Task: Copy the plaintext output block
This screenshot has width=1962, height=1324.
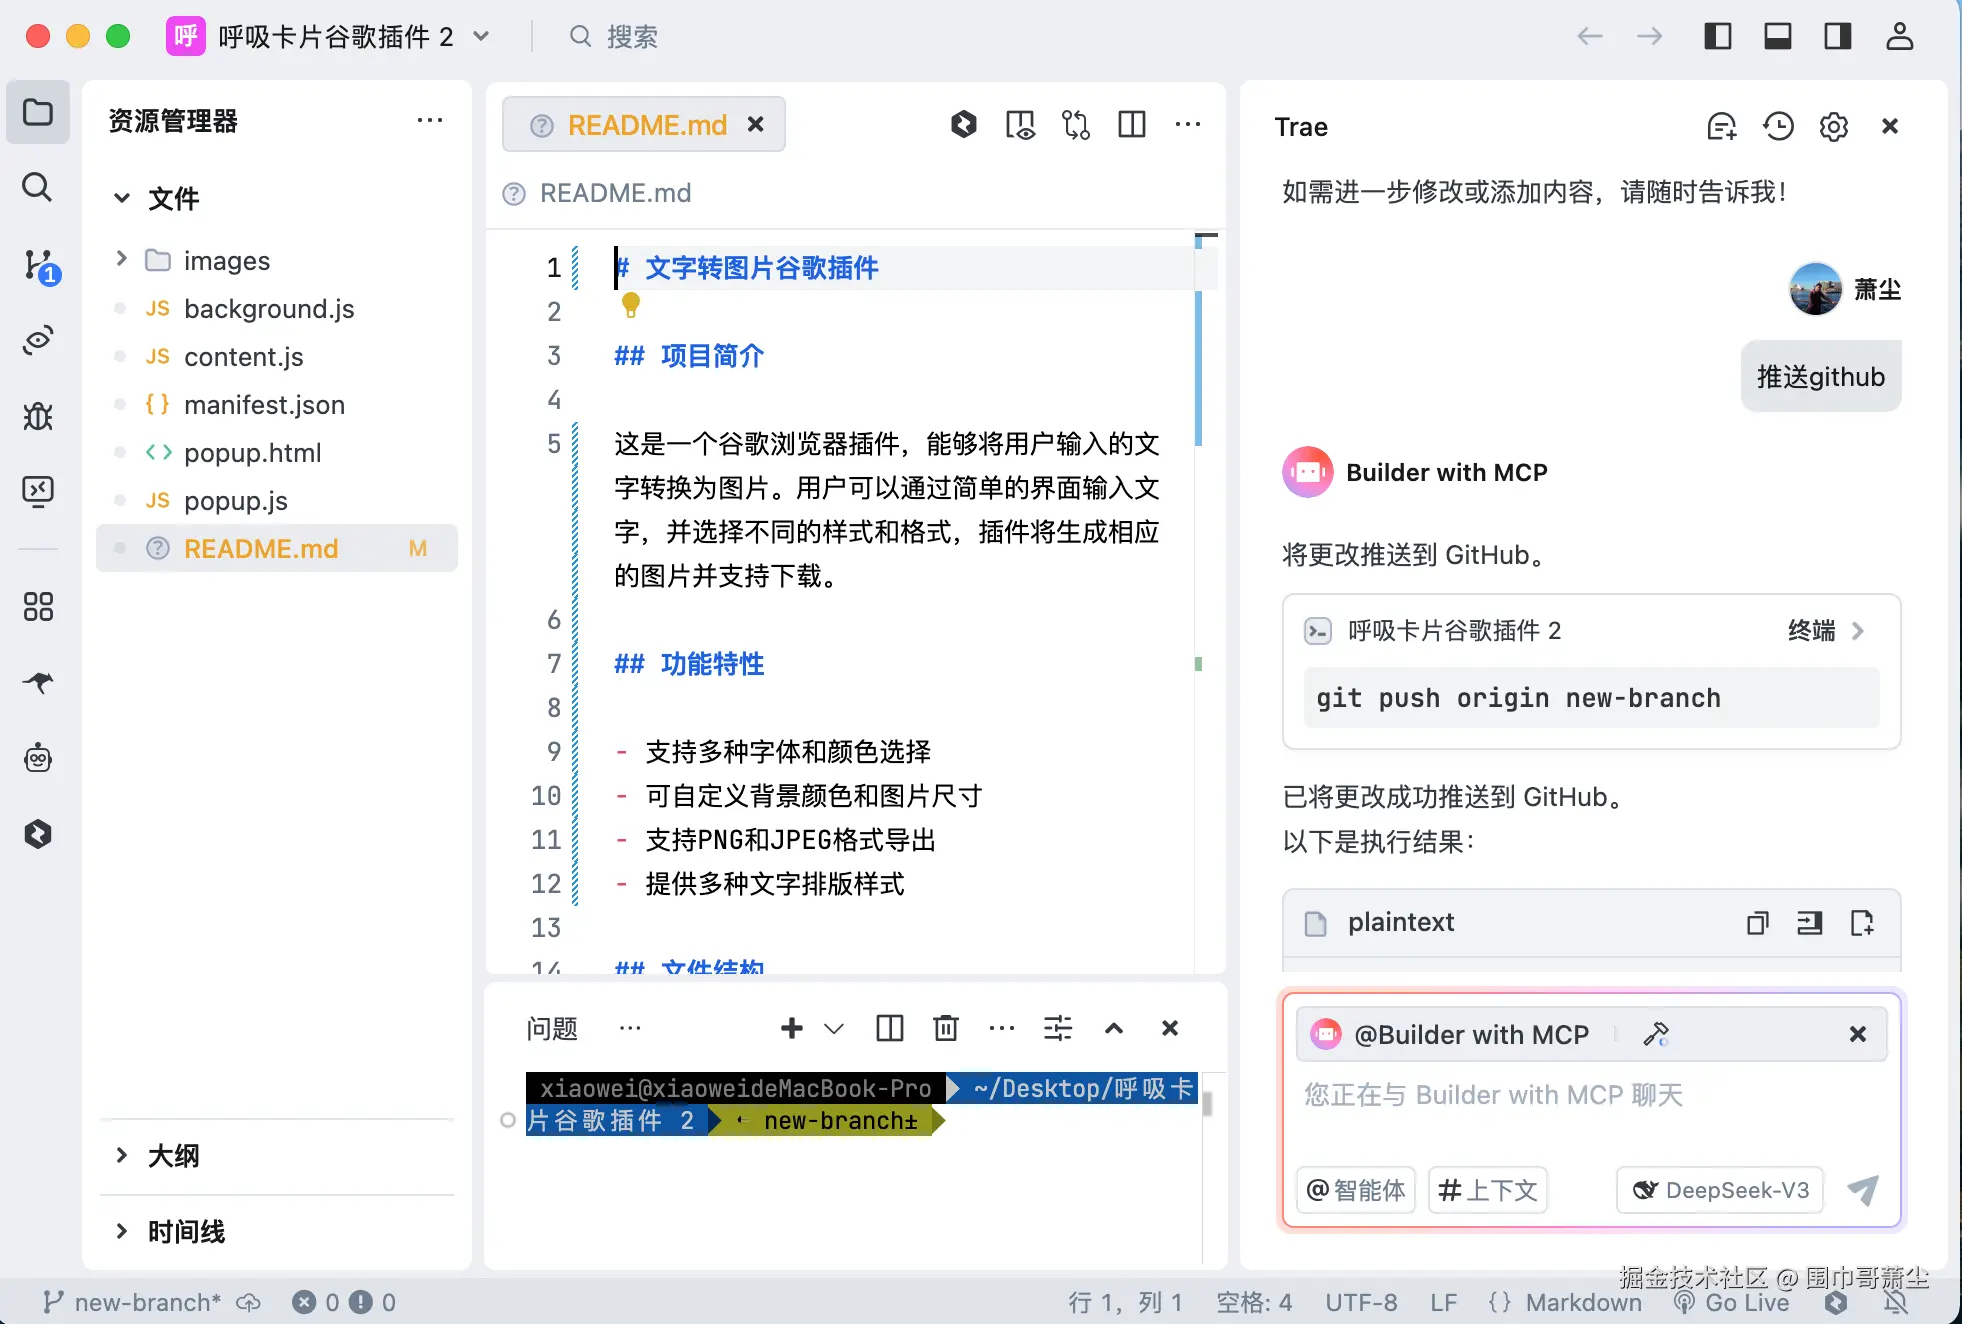Action: click(x=1758, y=922)
